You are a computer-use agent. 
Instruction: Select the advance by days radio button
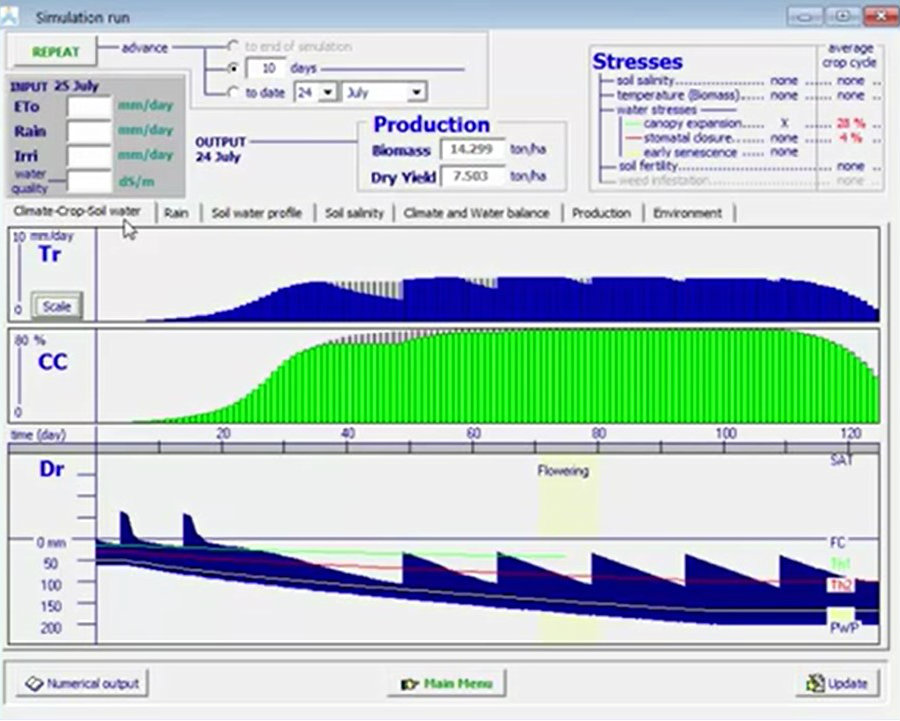[x=233, y=69]
